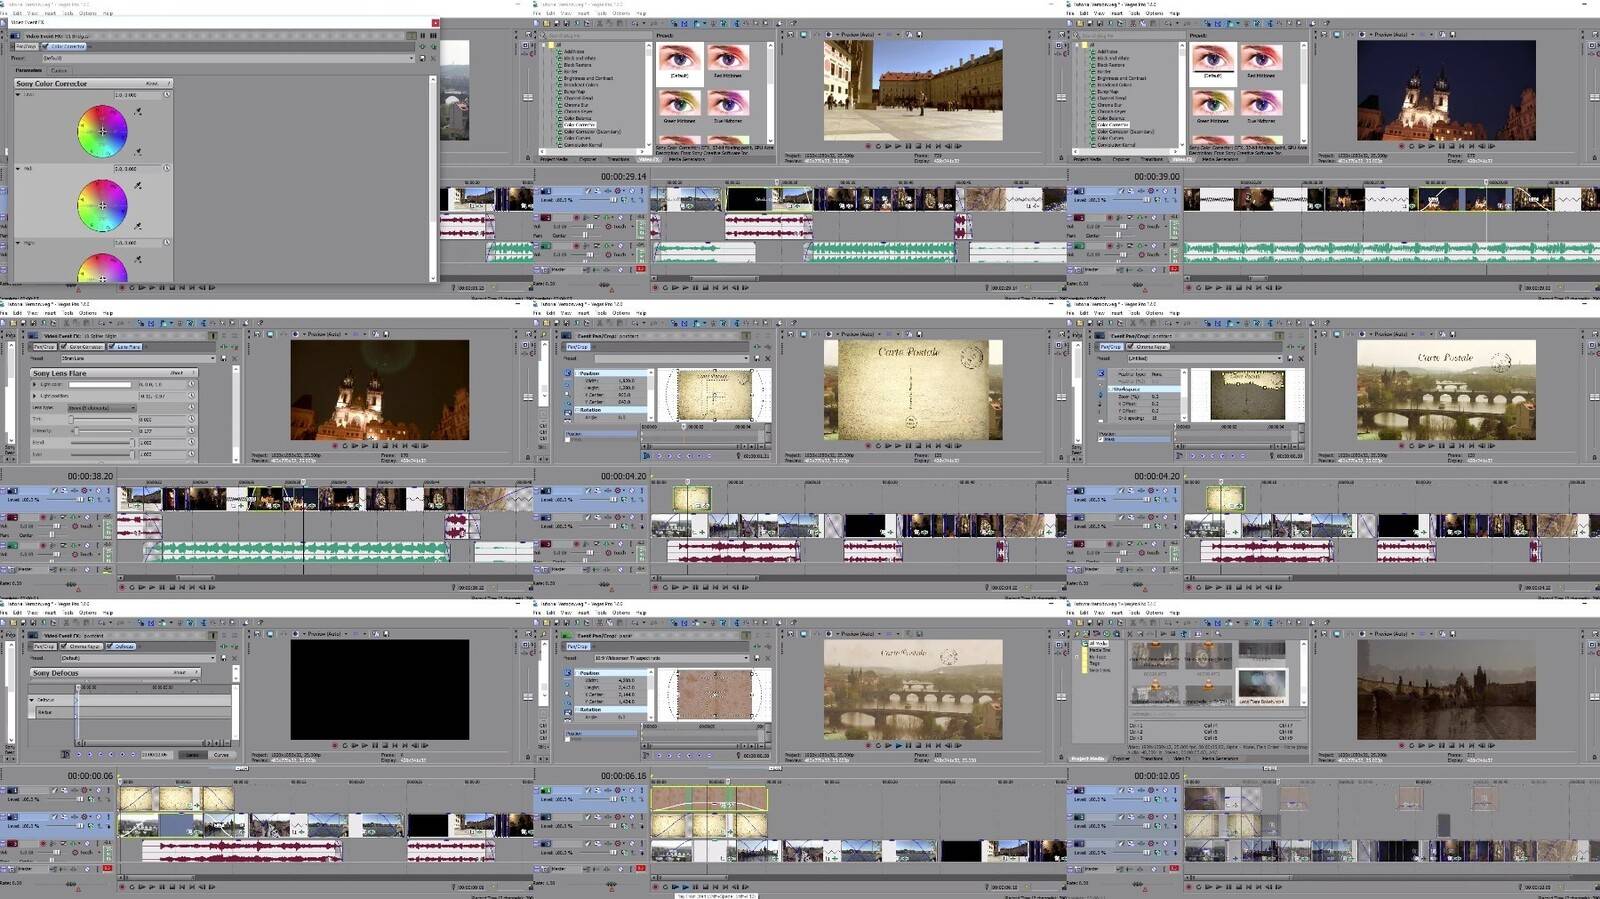This screenshot has height=899, width=1600.
Task: Delete preset X icon in the Sony Color Corrector window
Action: 431,58
